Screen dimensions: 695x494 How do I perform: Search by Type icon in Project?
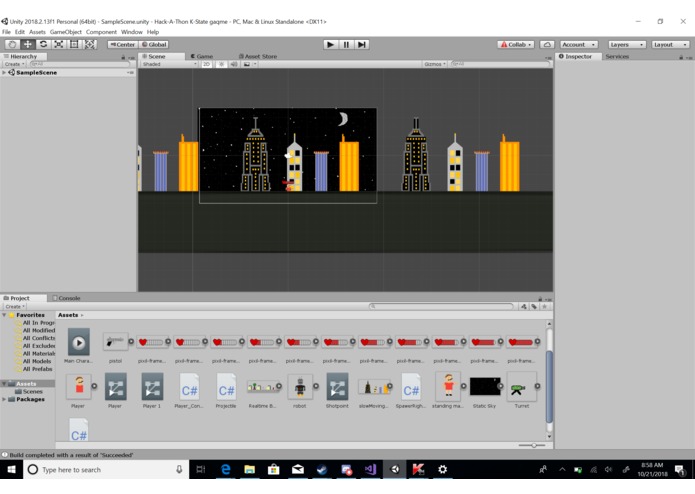[524, 307]
